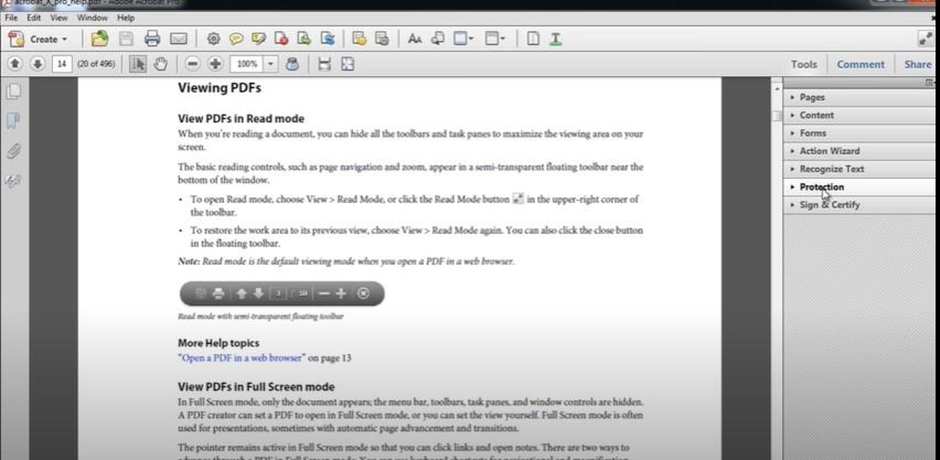Expand the Forms tools section

858,133
